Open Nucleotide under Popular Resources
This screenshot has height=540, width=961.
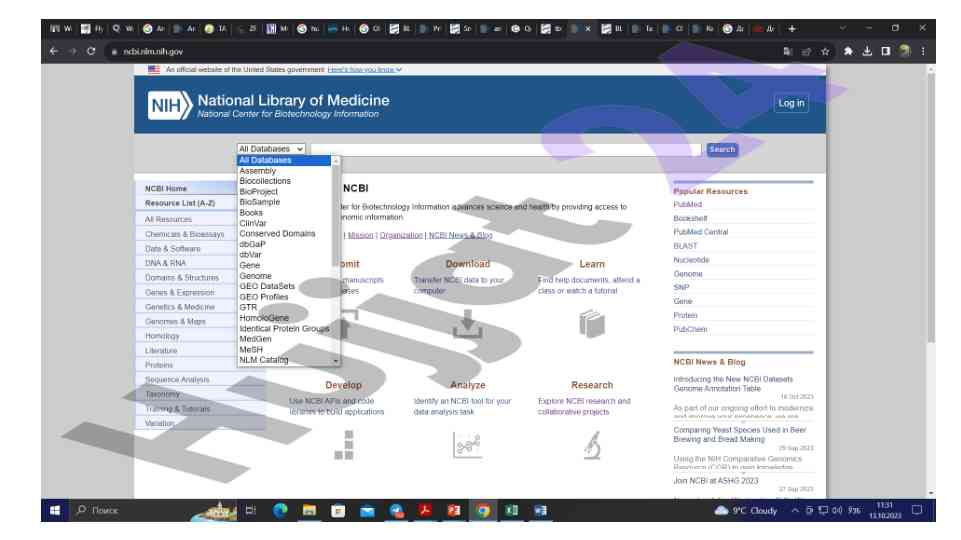[x=691, y=260]
